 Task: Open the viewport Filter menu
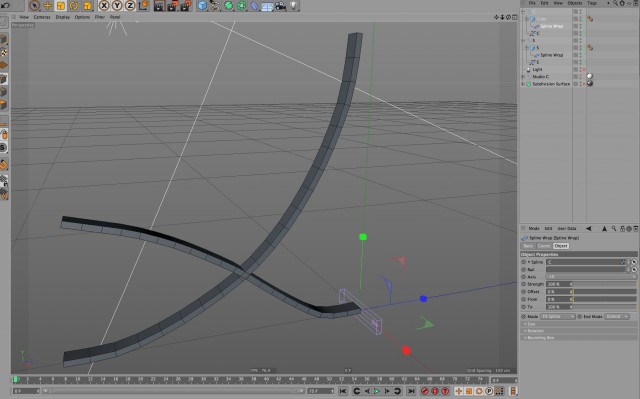point(100,17)
